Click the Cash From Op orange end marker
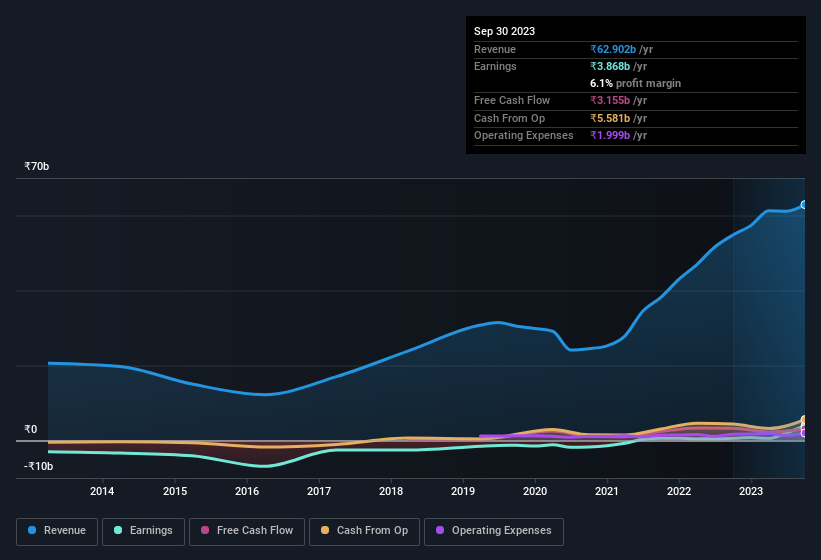The image size is (821, 560). coord(804,420)
